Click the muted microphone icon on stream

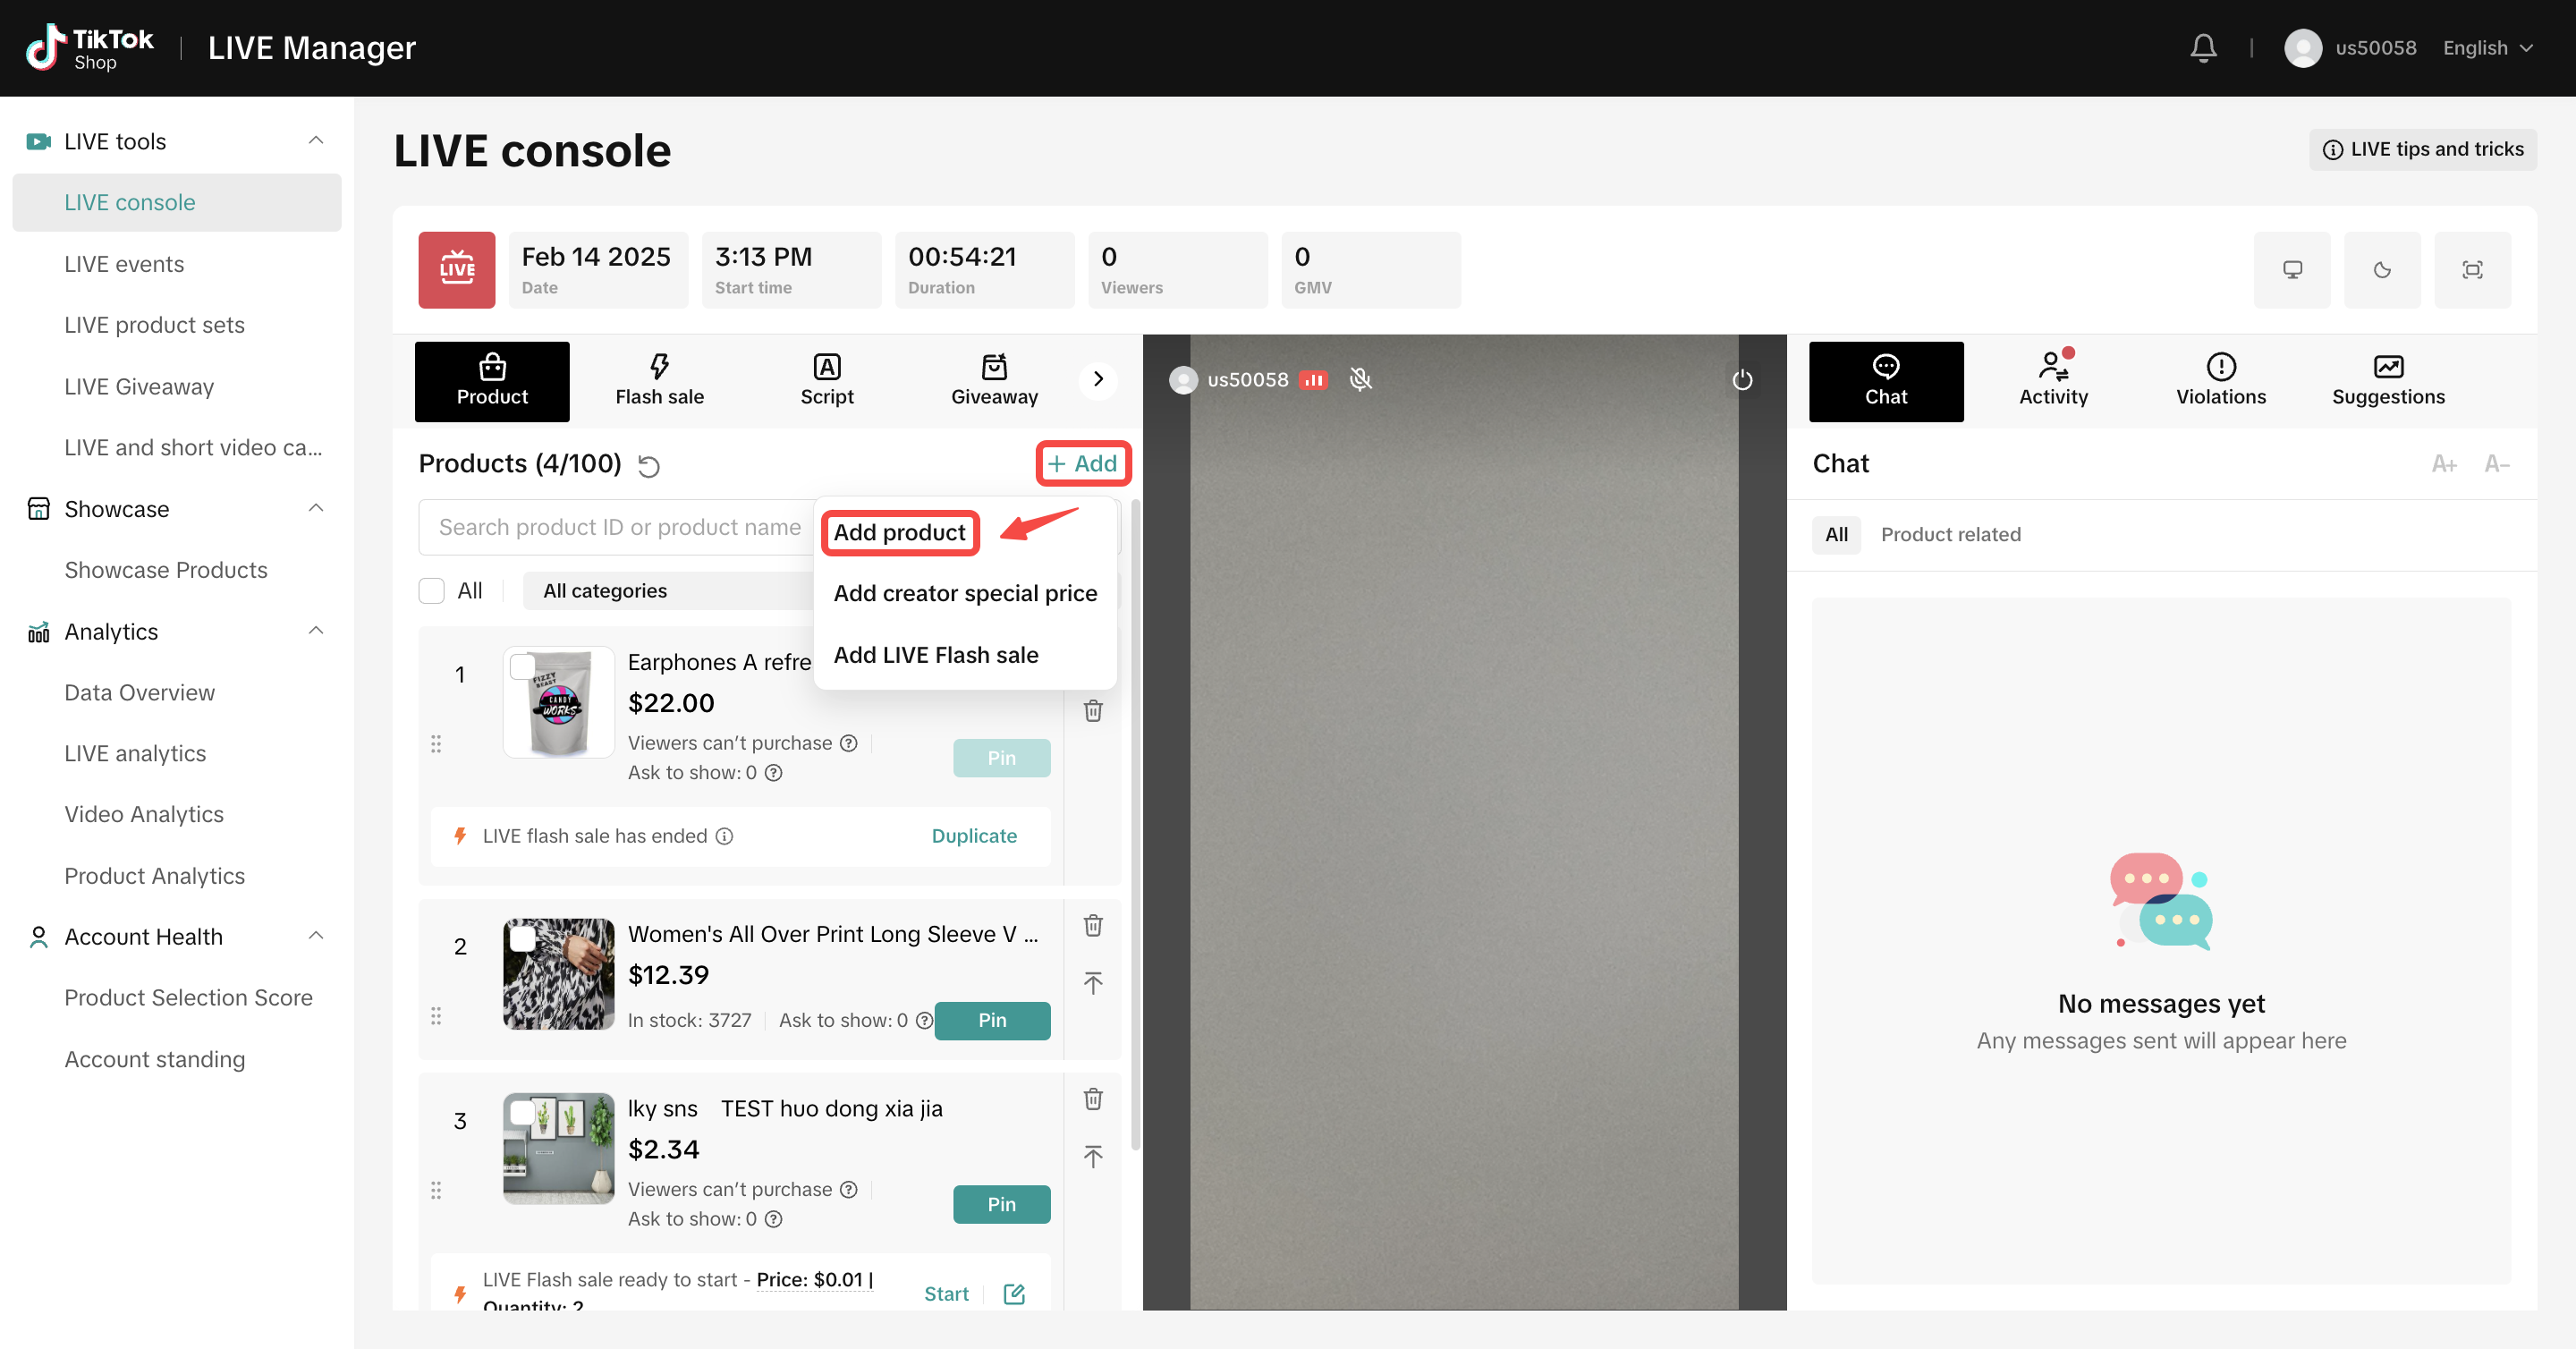point(1360,379)
